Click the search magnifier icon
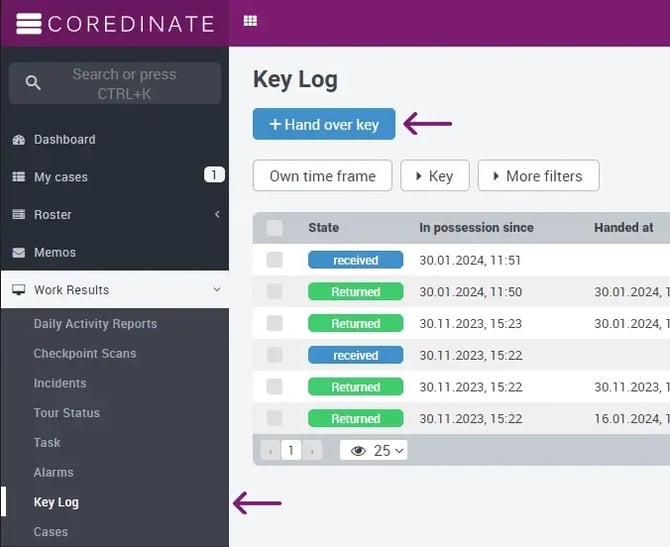 (x=34, y=83)
